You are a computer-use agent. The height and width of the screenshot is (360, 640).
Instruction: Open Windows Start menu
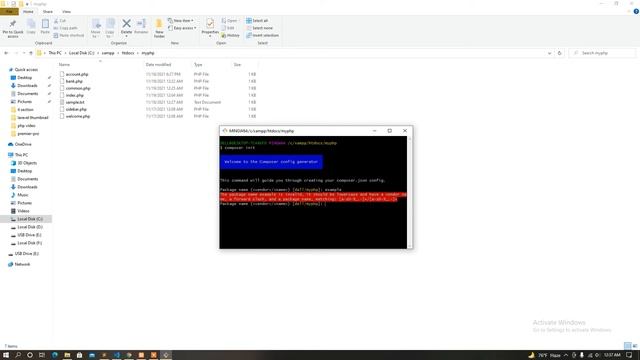6,355
